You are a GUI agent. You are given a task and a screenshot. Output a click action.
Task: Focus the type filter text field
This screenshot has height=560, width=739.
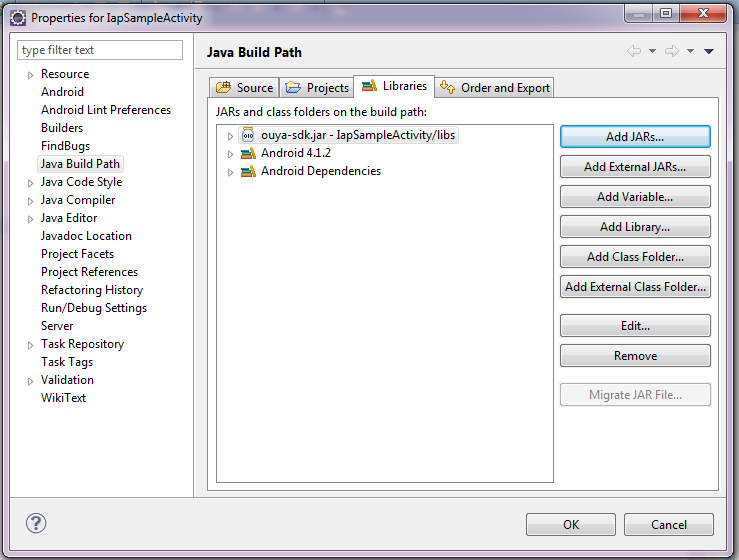tap(100, 50)
